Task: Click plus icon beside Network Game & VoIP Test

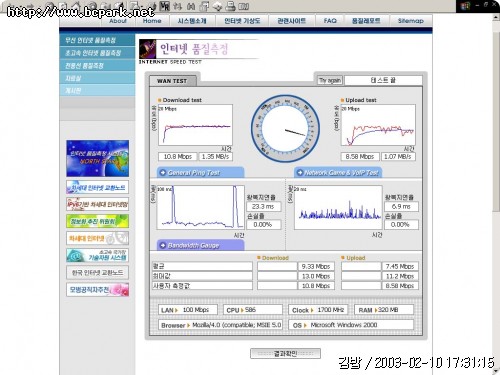Action: (x=300, y=172)
